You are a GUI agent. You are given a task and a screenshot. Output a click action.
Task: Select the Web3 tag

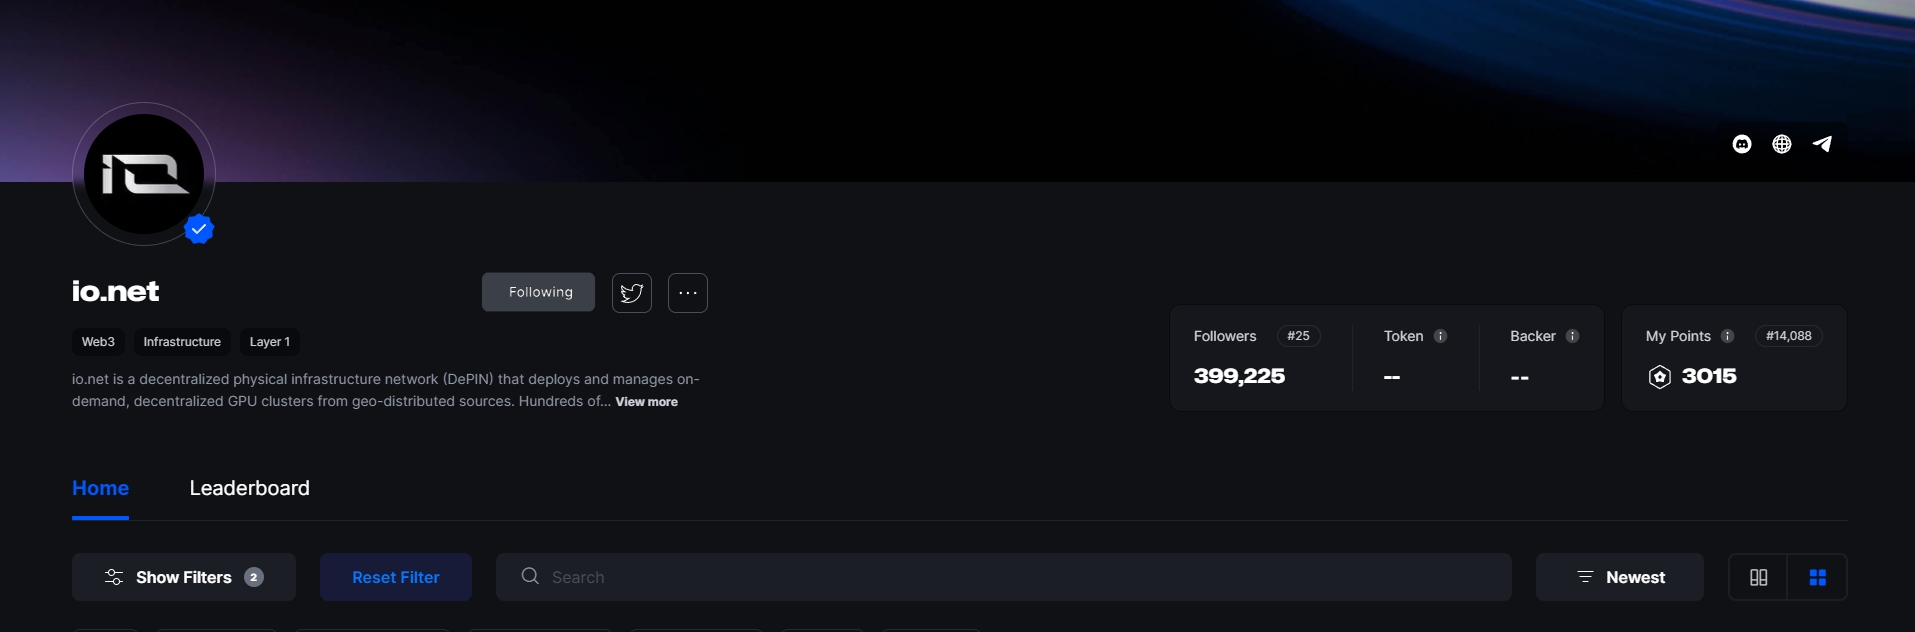[x=98, y=342]
